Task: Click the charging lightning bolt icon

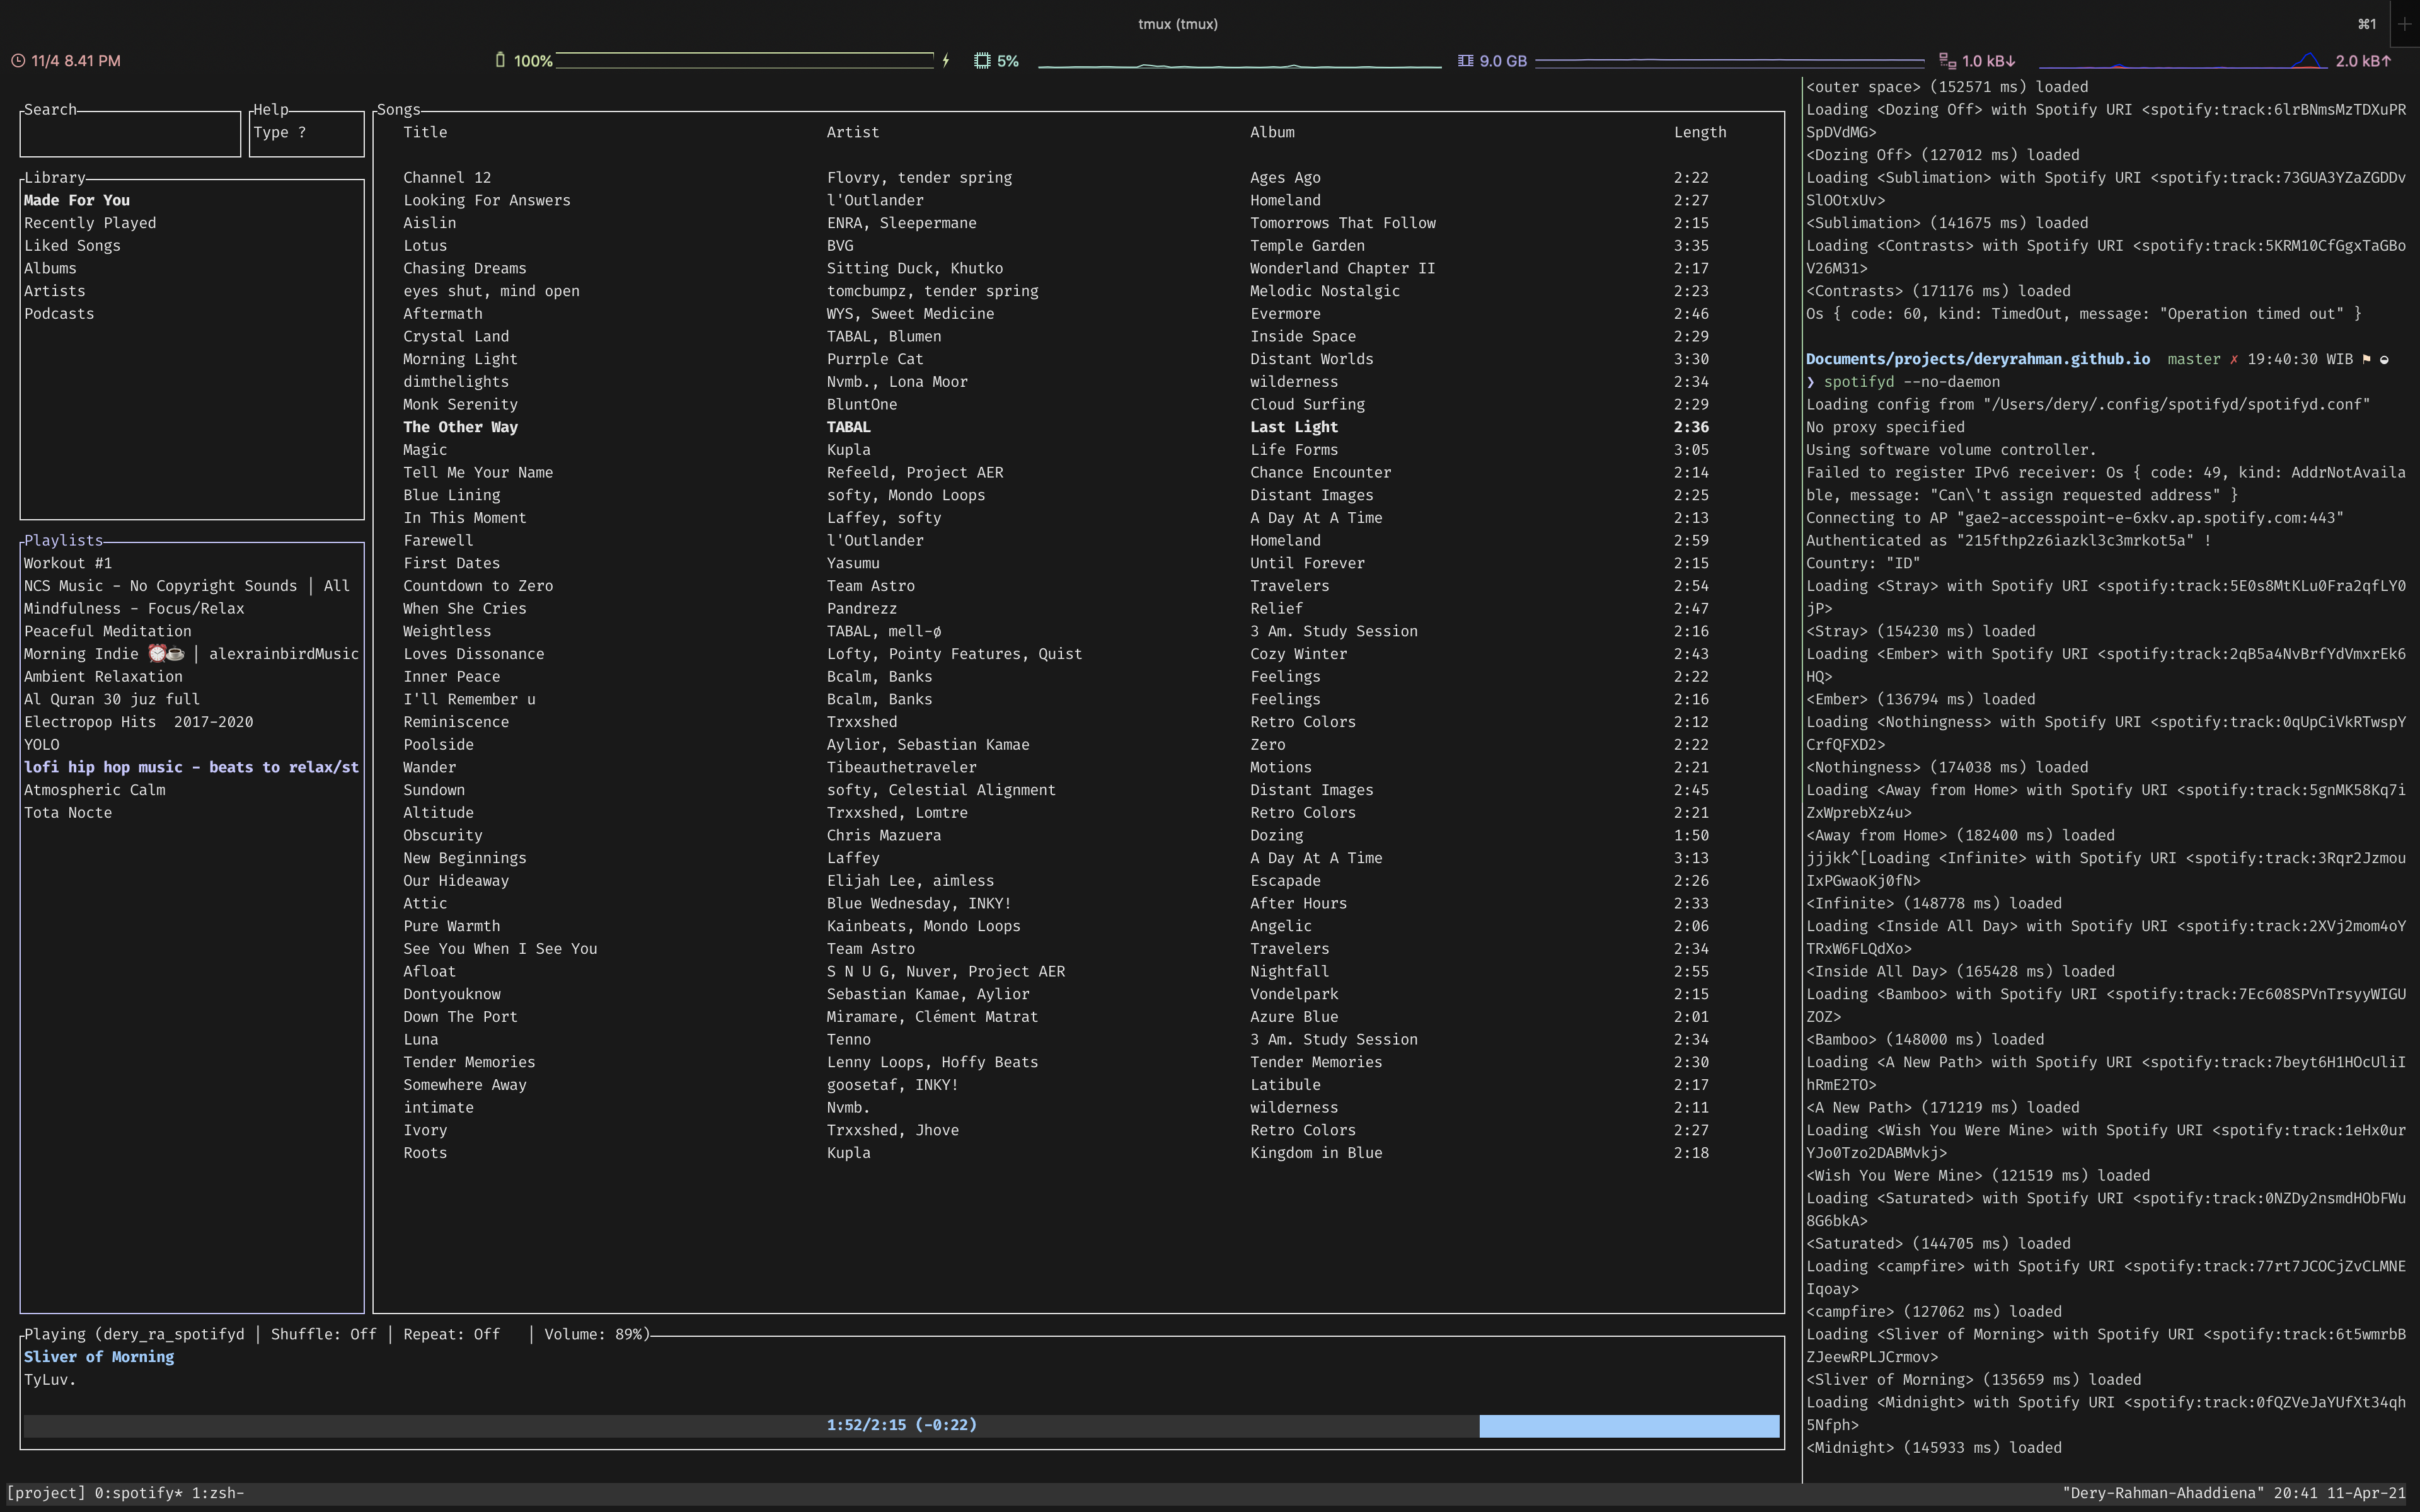Action: [945, 61]
